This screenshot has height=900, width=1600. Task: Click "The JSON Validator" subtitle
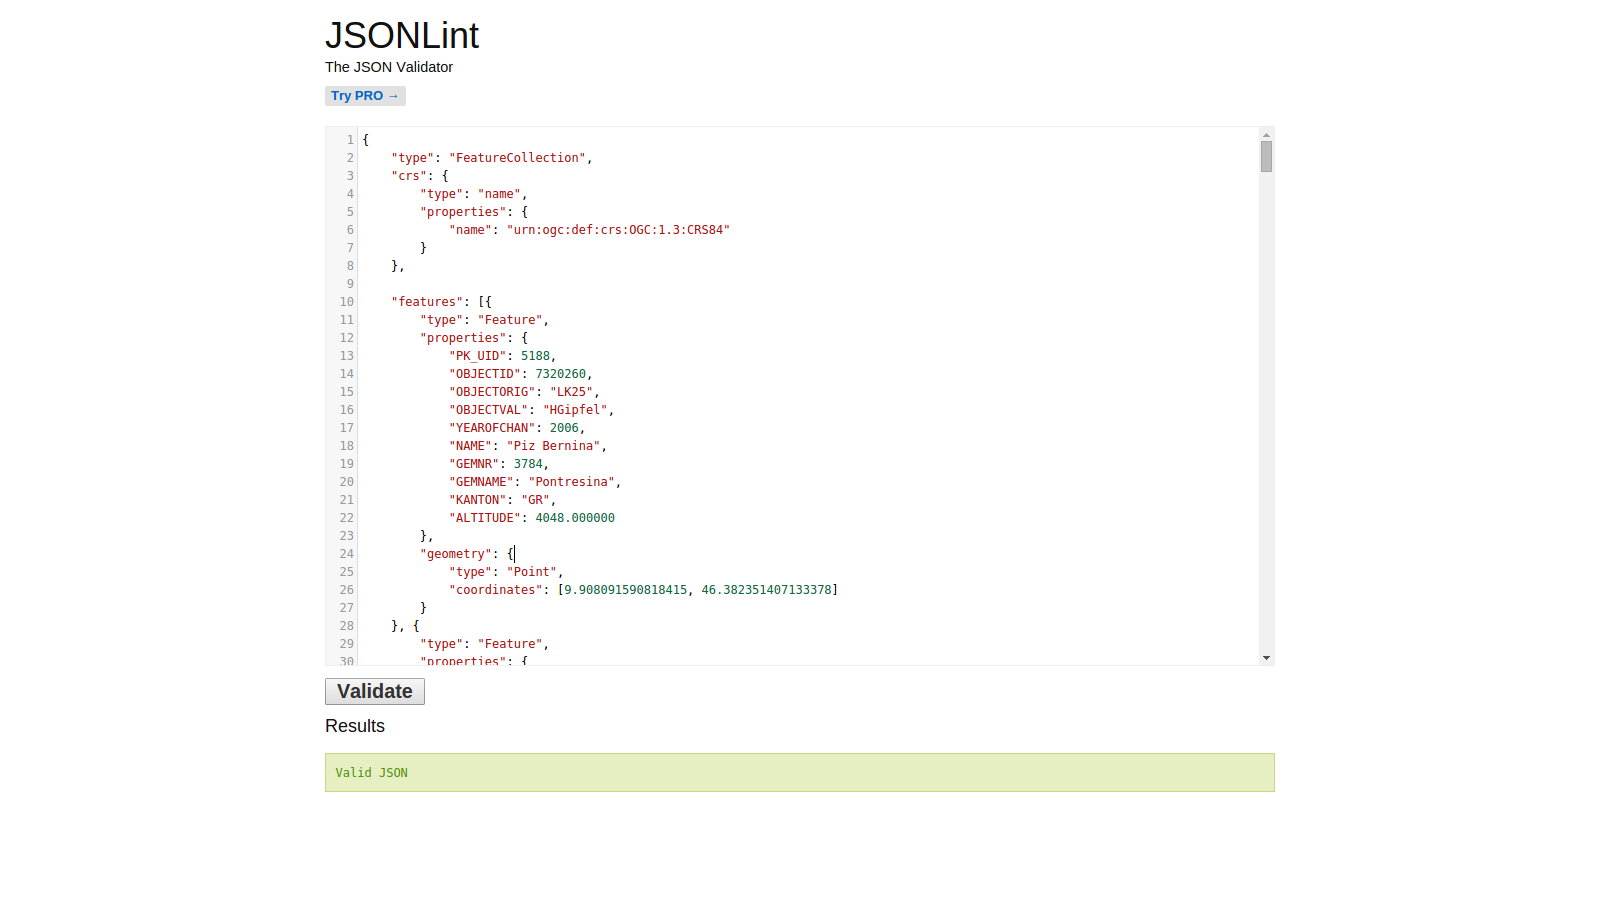coord(389,67)
